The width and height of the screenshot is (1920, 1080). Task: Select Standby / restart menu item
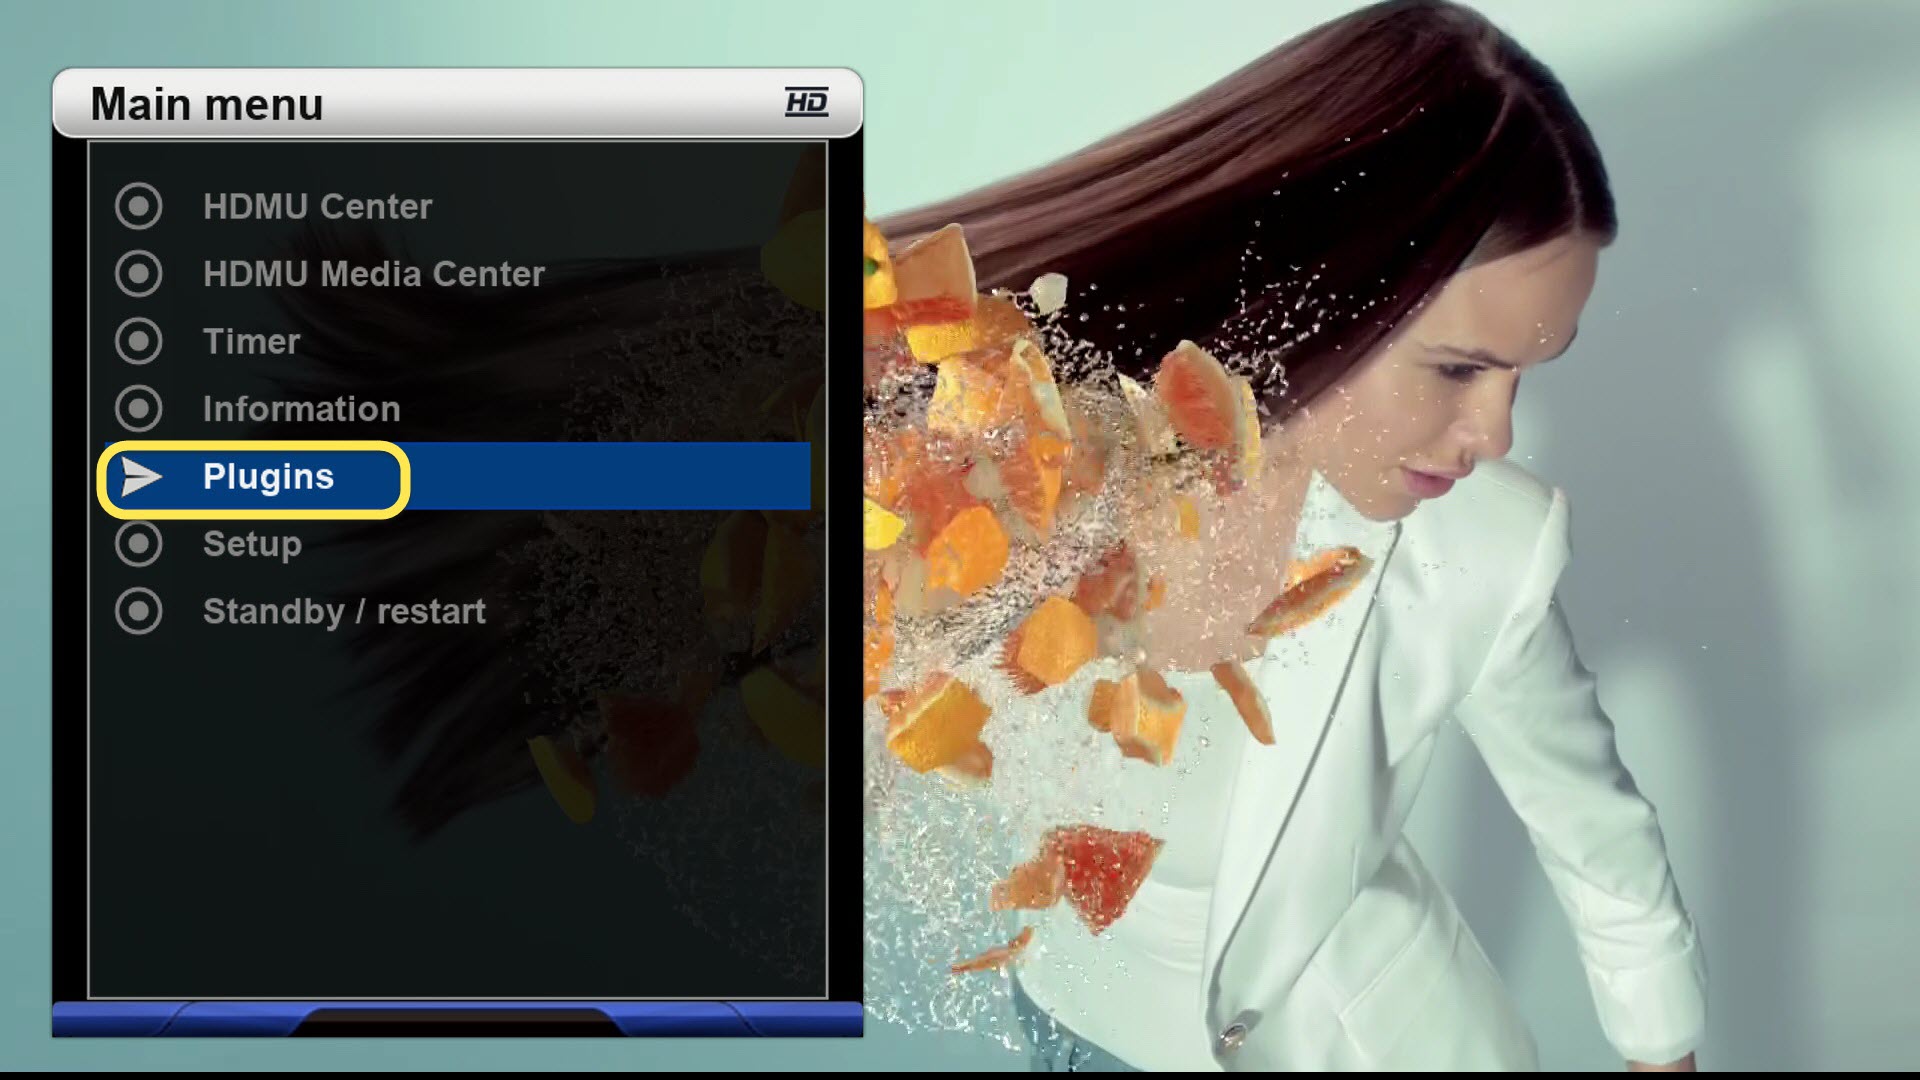[x=458, y=611]
